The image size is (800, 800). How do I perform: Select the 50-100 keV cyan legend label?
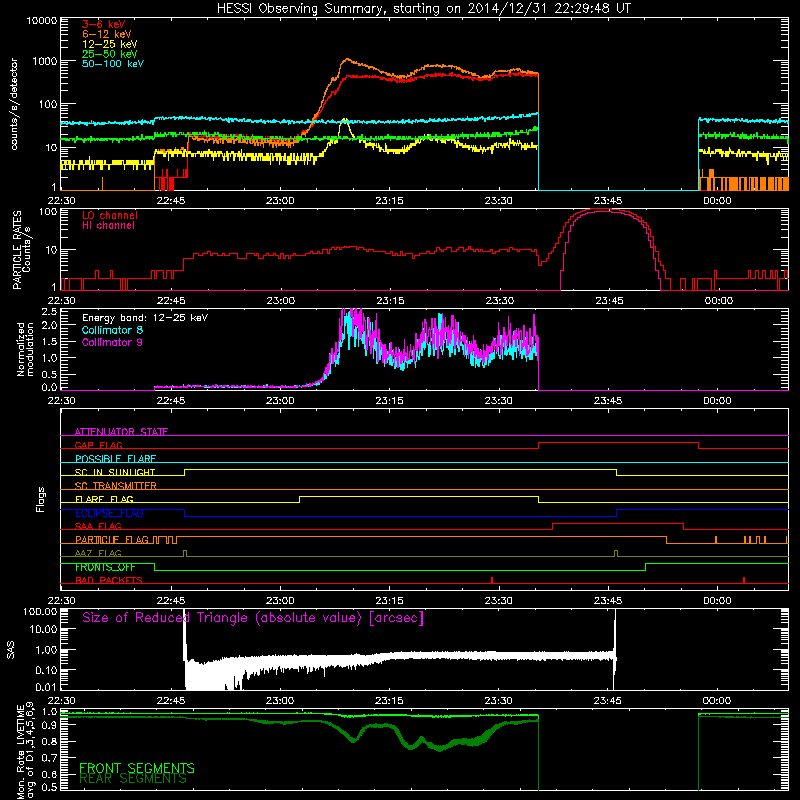point(113,64)
